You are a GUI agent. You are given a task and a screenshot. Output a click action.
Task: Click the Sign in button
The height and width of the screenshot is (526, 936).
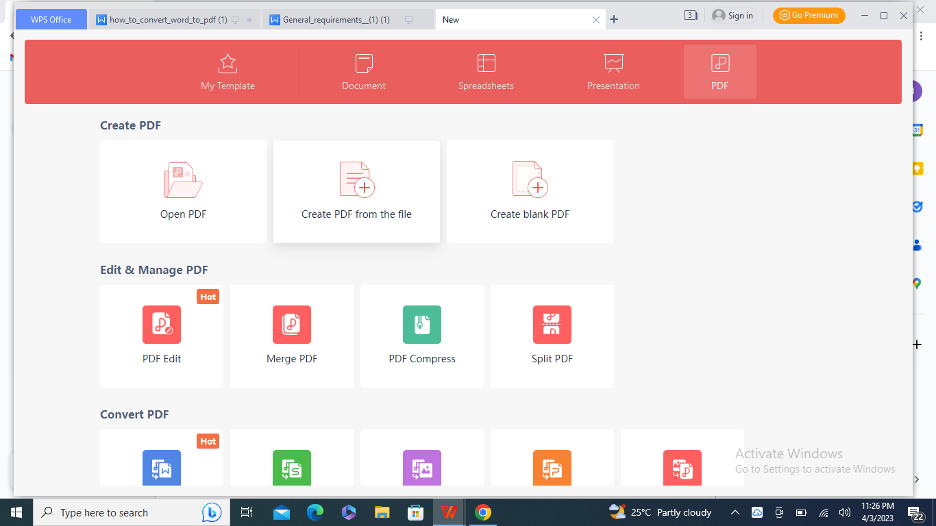coord(733,16)
